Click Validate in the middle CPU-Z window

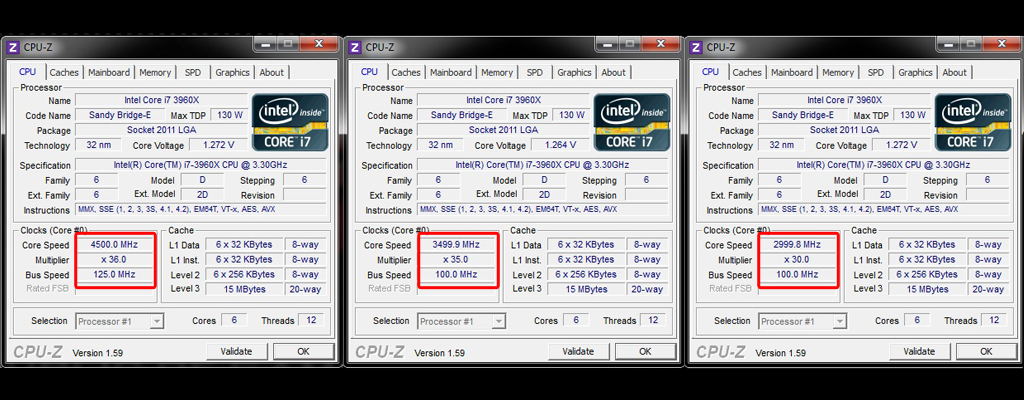tap(579, 352)
